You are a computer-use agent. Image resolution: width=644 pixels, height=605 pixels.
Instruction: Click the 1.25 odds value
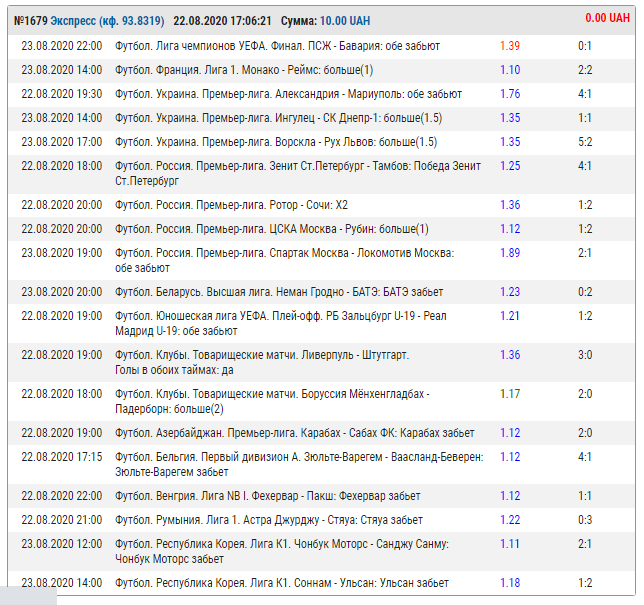pyautogui.click(x=510, y=166)
